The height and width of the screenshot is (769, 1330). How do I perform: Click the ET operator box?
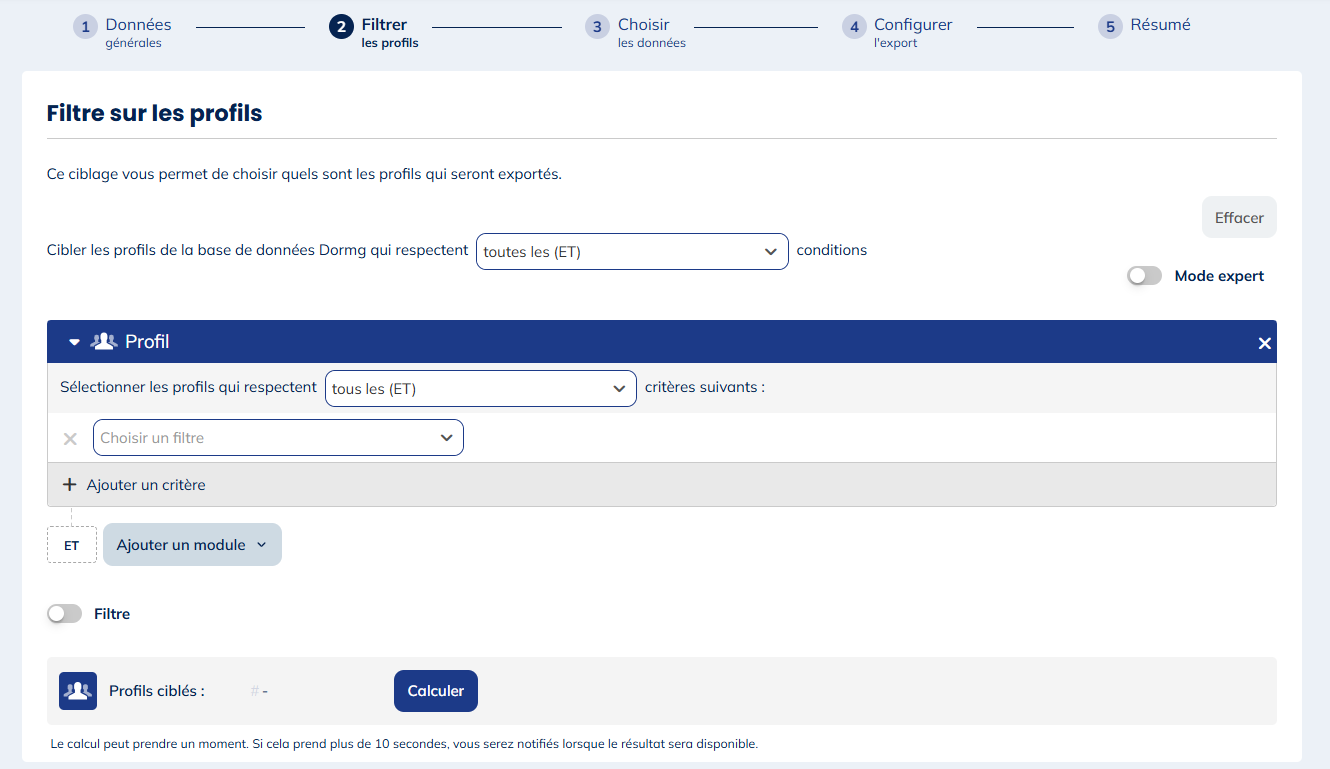point(72,545)
